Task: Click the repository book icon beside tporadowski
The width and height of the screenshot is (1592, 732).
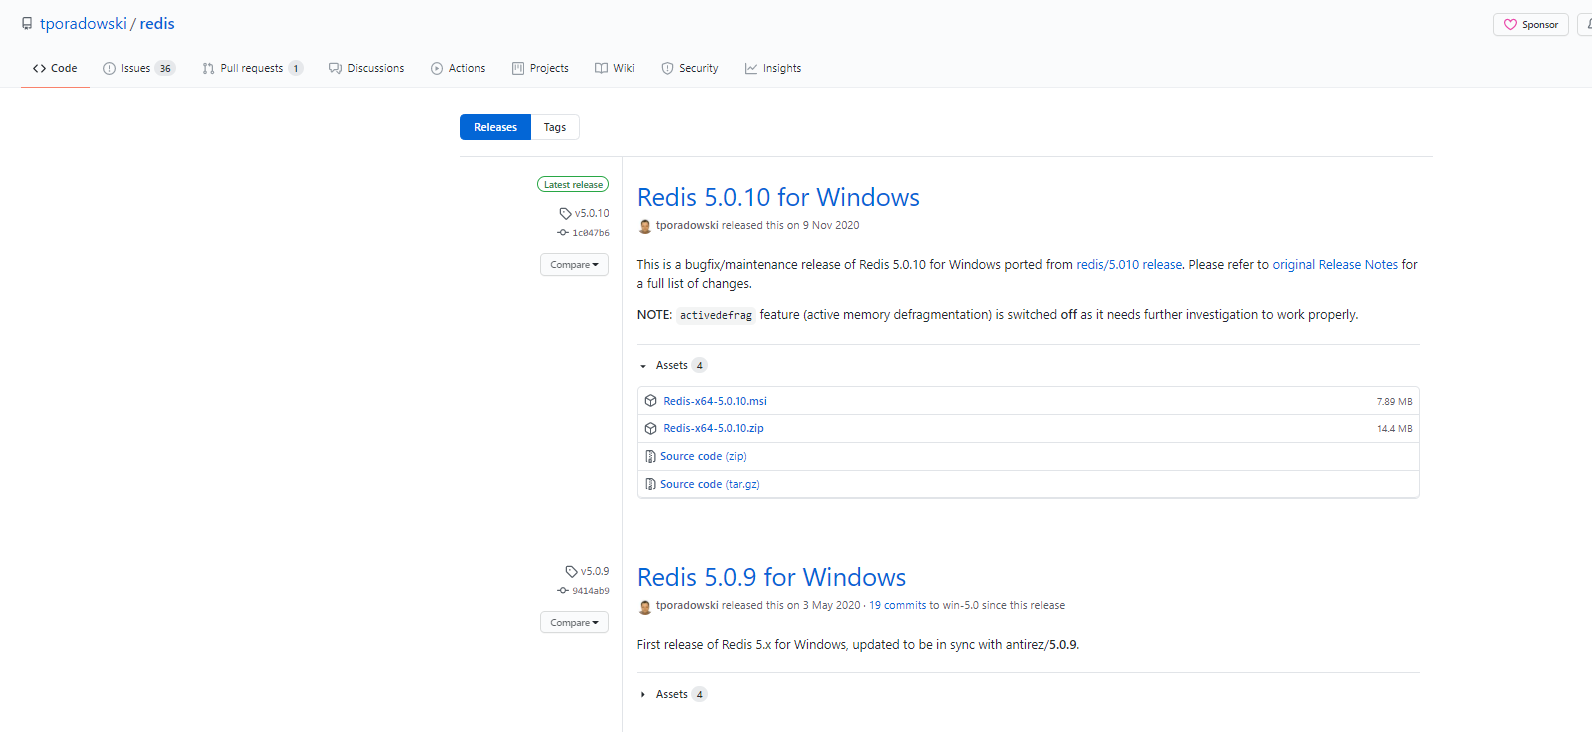Action: 27,24
